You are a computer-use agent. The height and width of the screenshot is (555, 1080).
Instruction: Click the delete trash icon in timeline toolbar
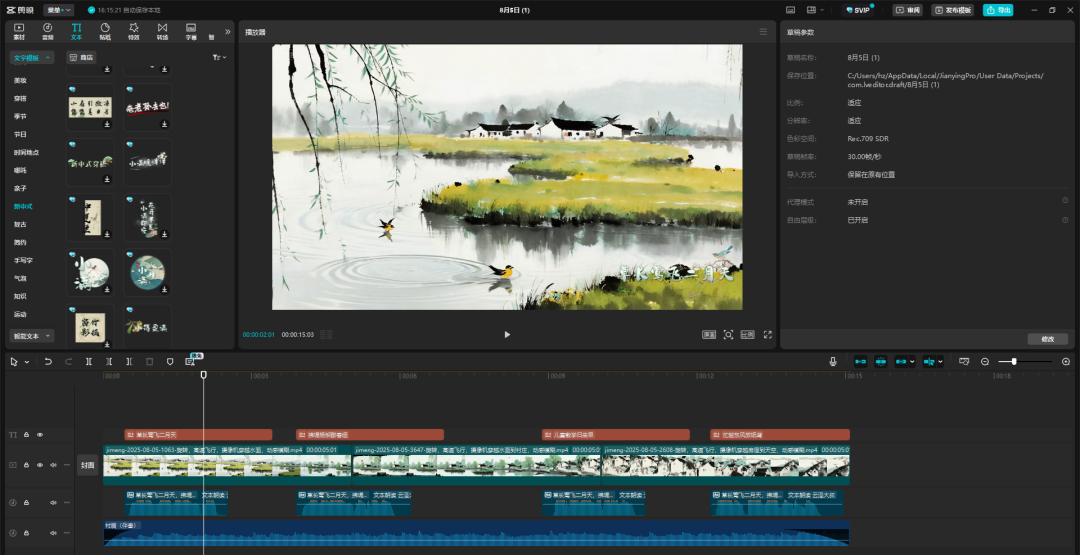(x=149, y=361)
